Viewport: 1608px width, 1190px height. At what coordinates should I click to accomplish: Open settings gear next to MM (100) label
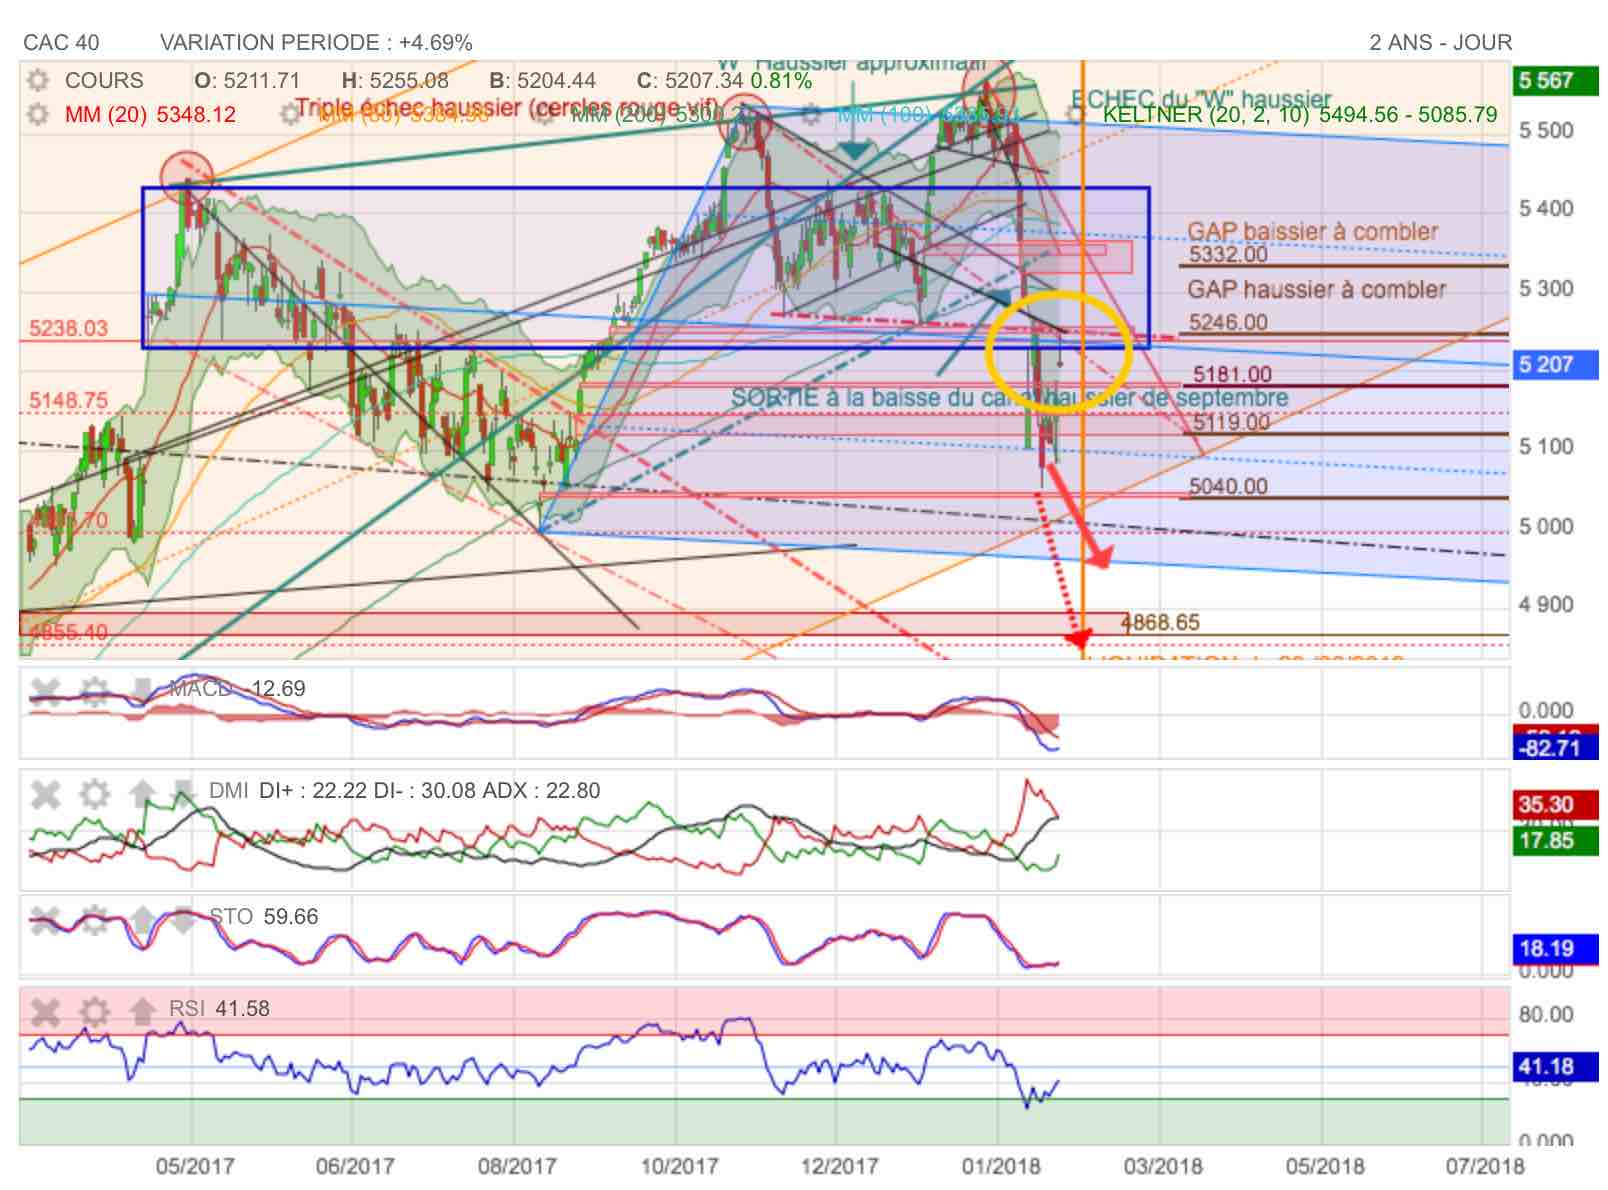pyautogui.click(x=811, y=114)
